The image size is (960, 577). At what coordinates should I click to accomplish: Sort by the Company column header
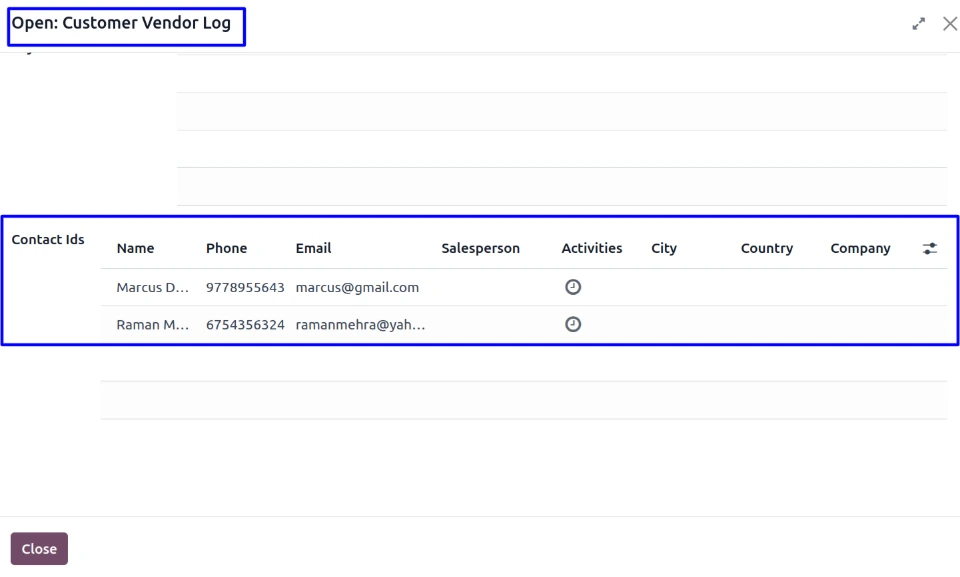860,249
